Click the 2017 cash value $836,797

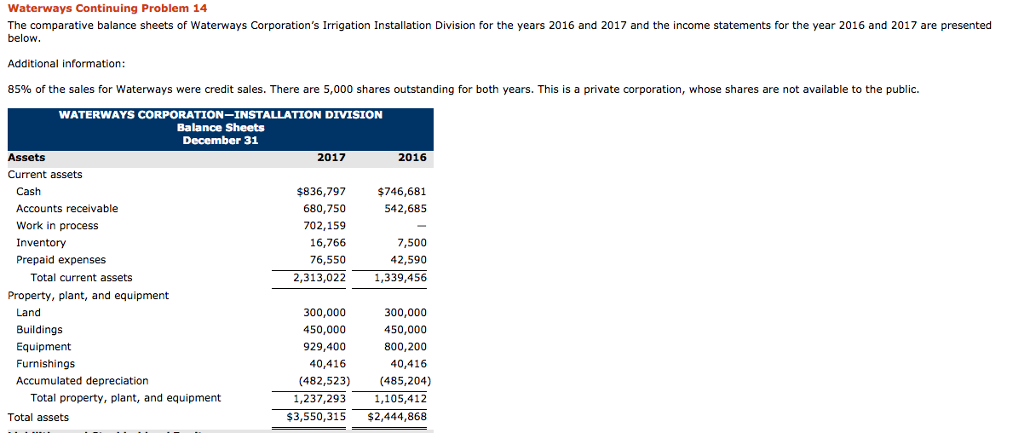[x=321, y=191]
